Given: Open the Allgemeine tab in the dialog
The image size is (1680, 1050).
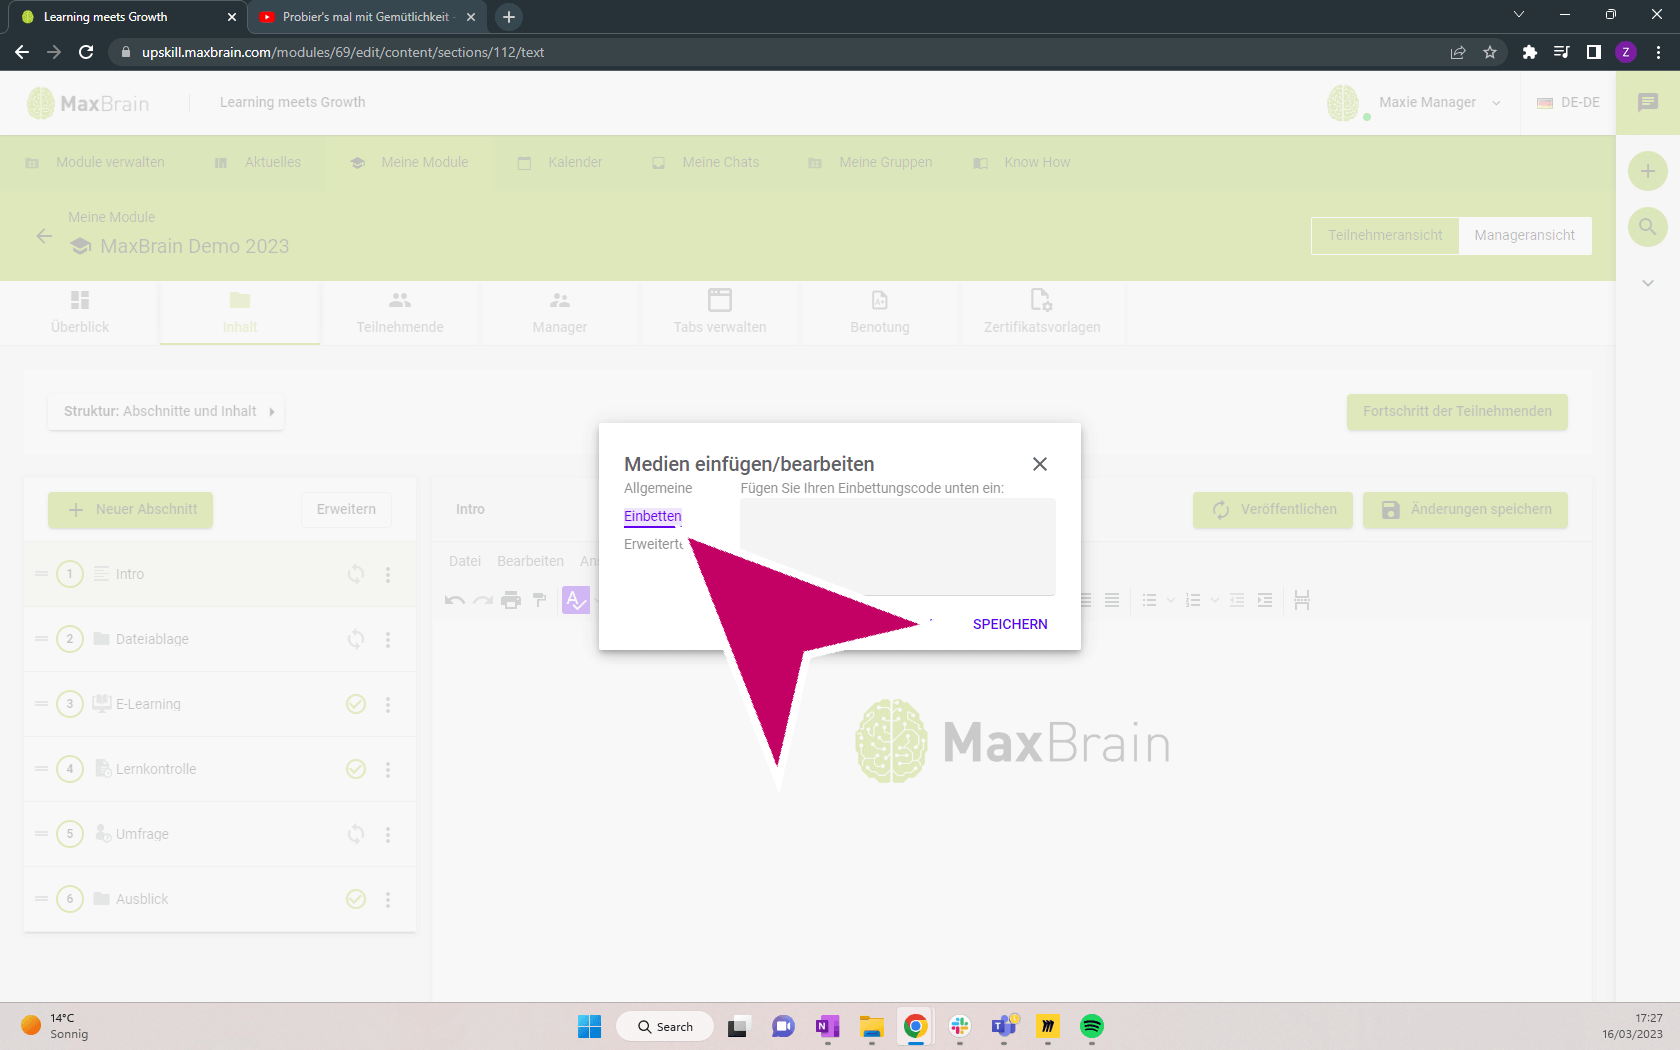Looking at the screenshot, I should [x=658, y=488].
